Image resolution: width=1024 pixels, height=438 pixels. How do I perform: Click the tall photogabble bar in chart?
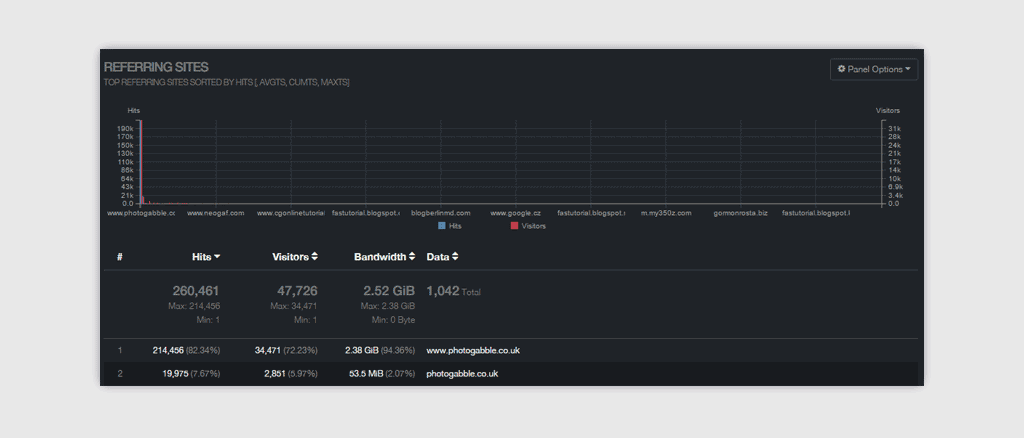140,163
